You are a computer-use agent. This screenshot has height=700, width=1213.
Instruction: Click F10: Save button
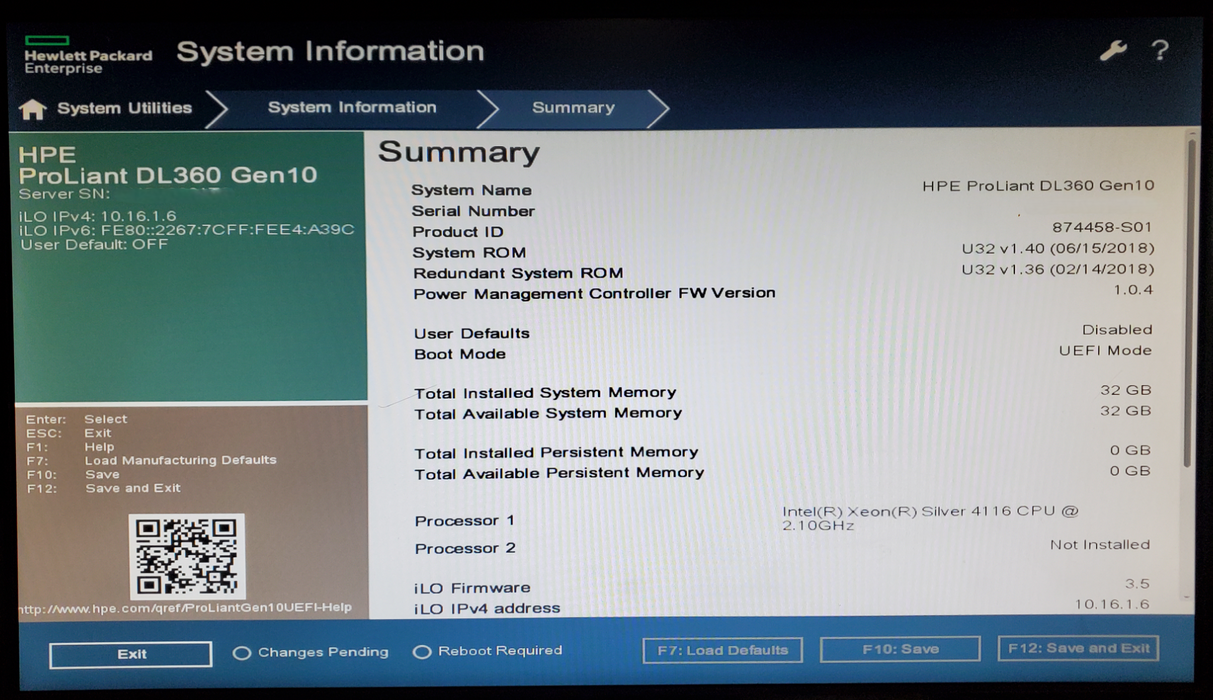pos(900,649)
